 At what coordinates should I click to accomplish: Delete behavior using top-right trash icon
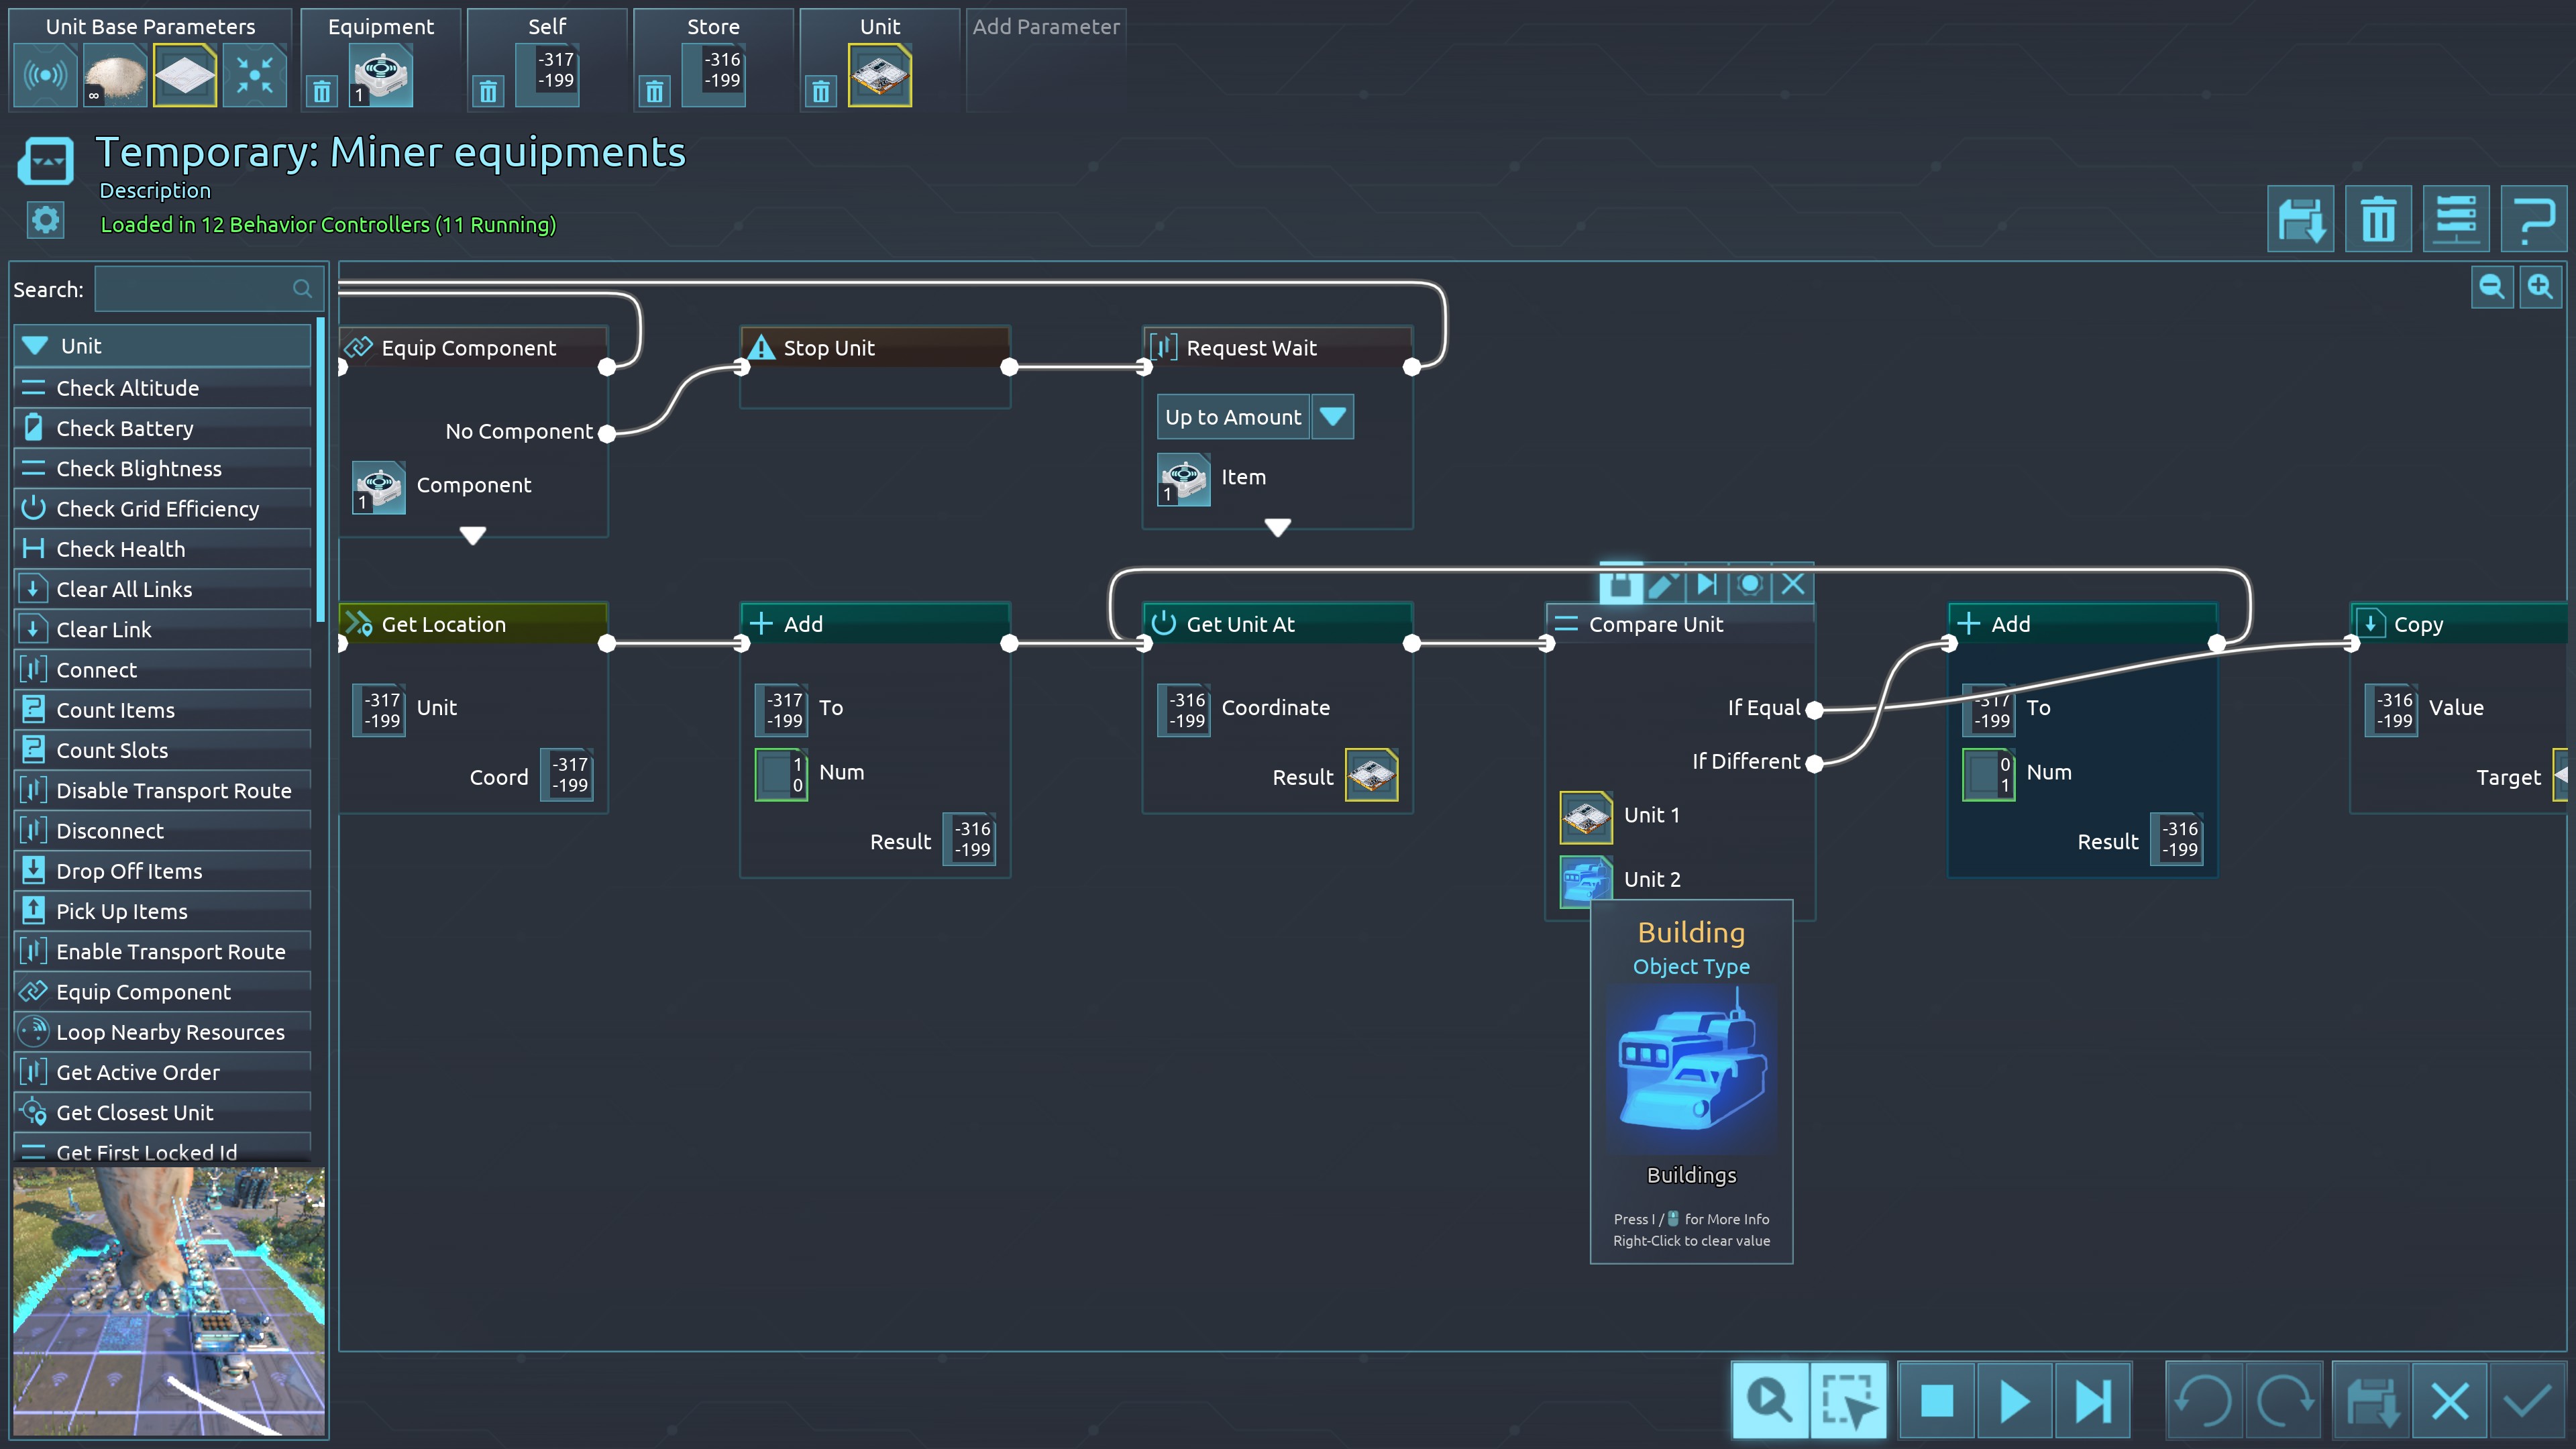pos(2378,219)
